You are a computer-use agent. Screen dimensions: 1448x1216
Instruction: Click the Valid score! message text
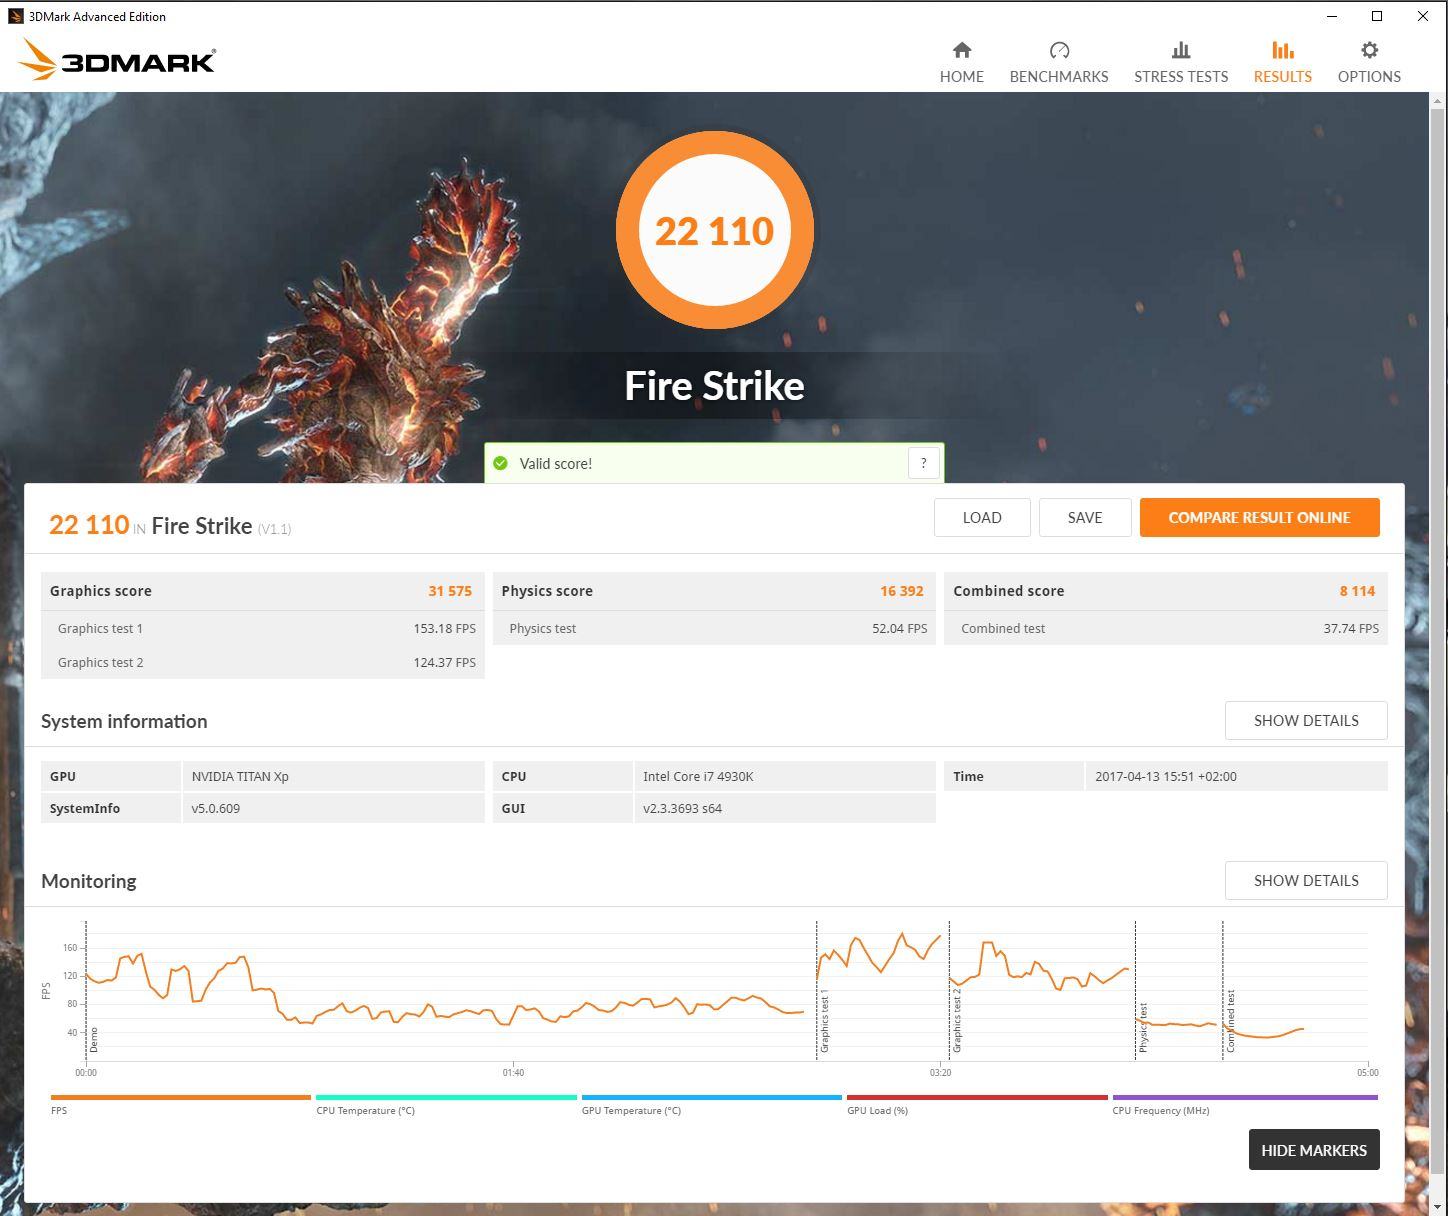(556, 463)
